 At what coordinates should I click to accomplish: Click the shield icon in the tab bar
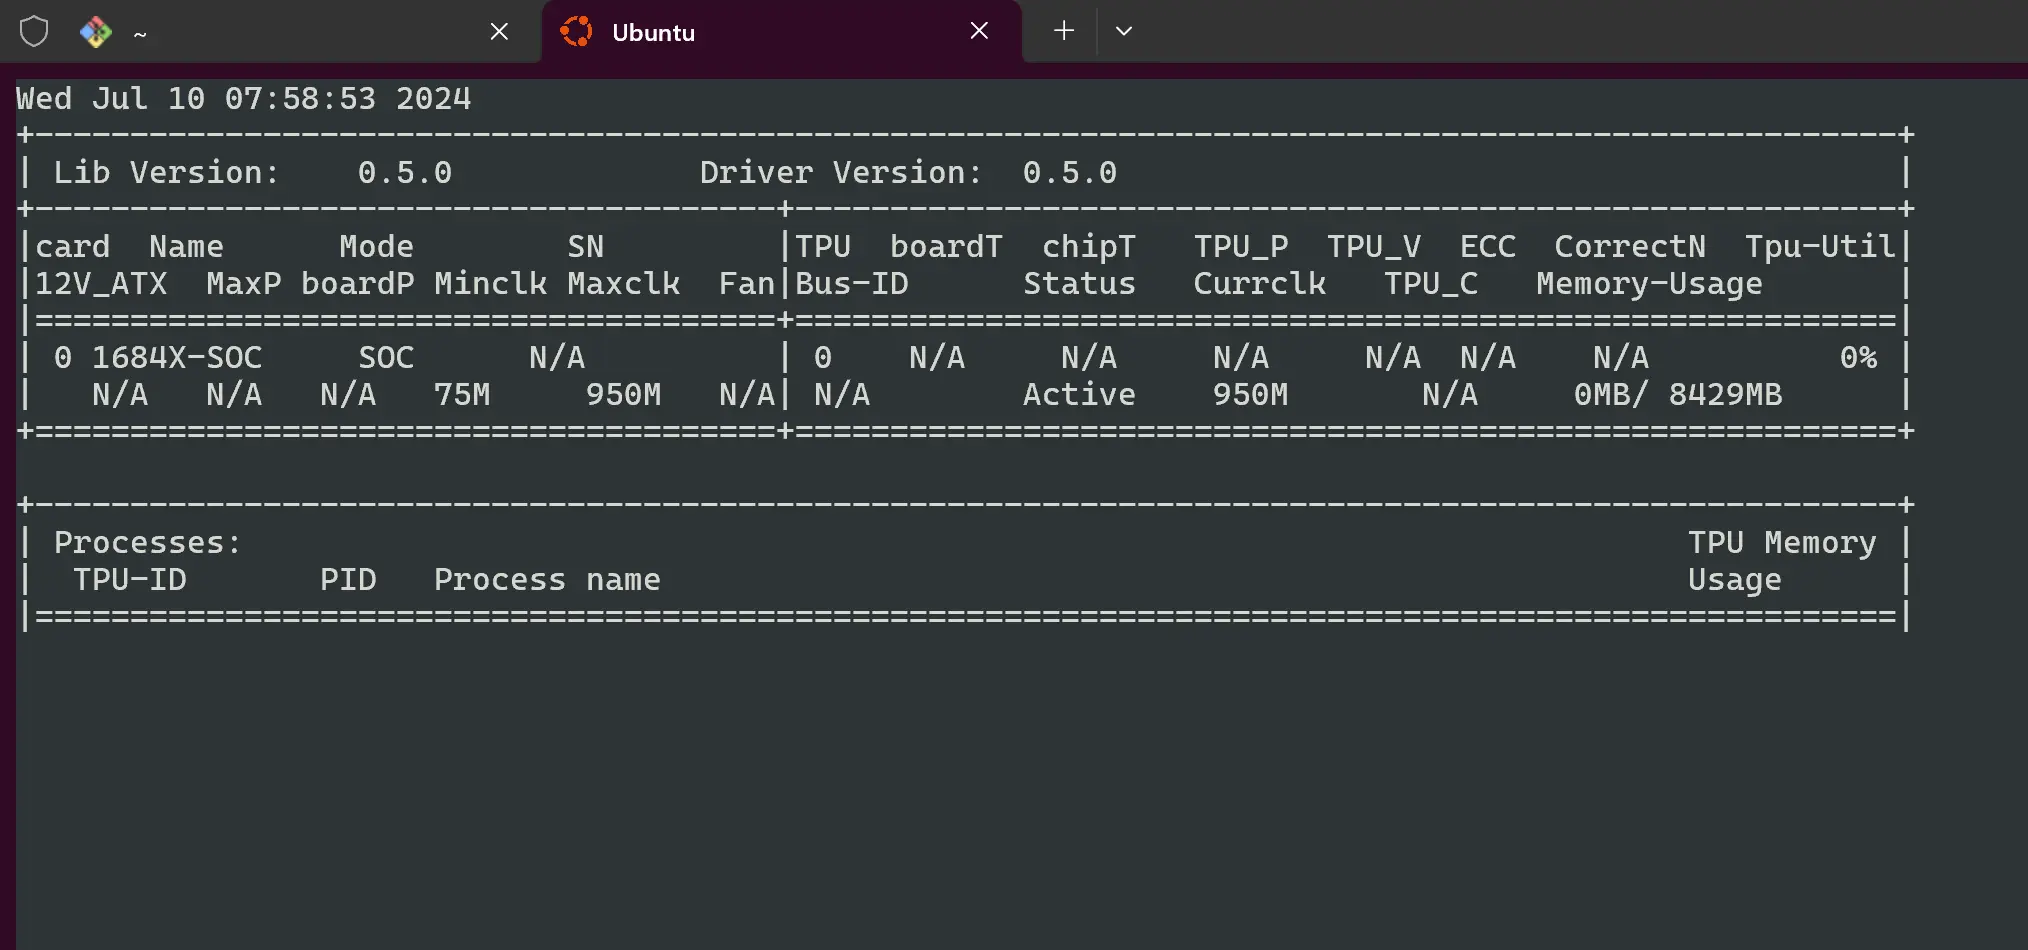click(34, 32)
